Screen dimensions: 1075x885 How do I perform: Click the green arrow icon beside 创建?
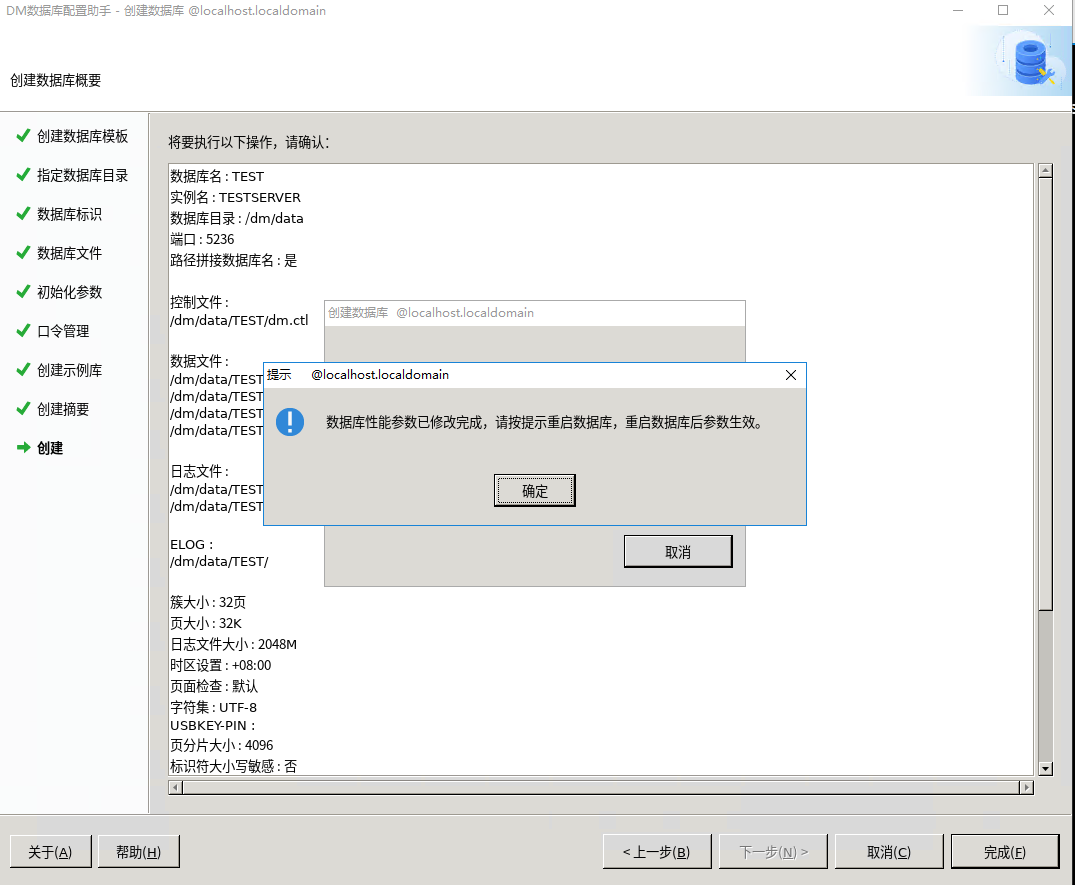[23, 448]
